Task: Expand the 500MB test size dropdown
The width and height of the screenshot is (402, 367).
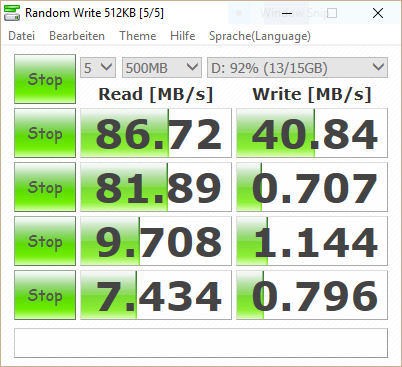Action: (162, 68)
